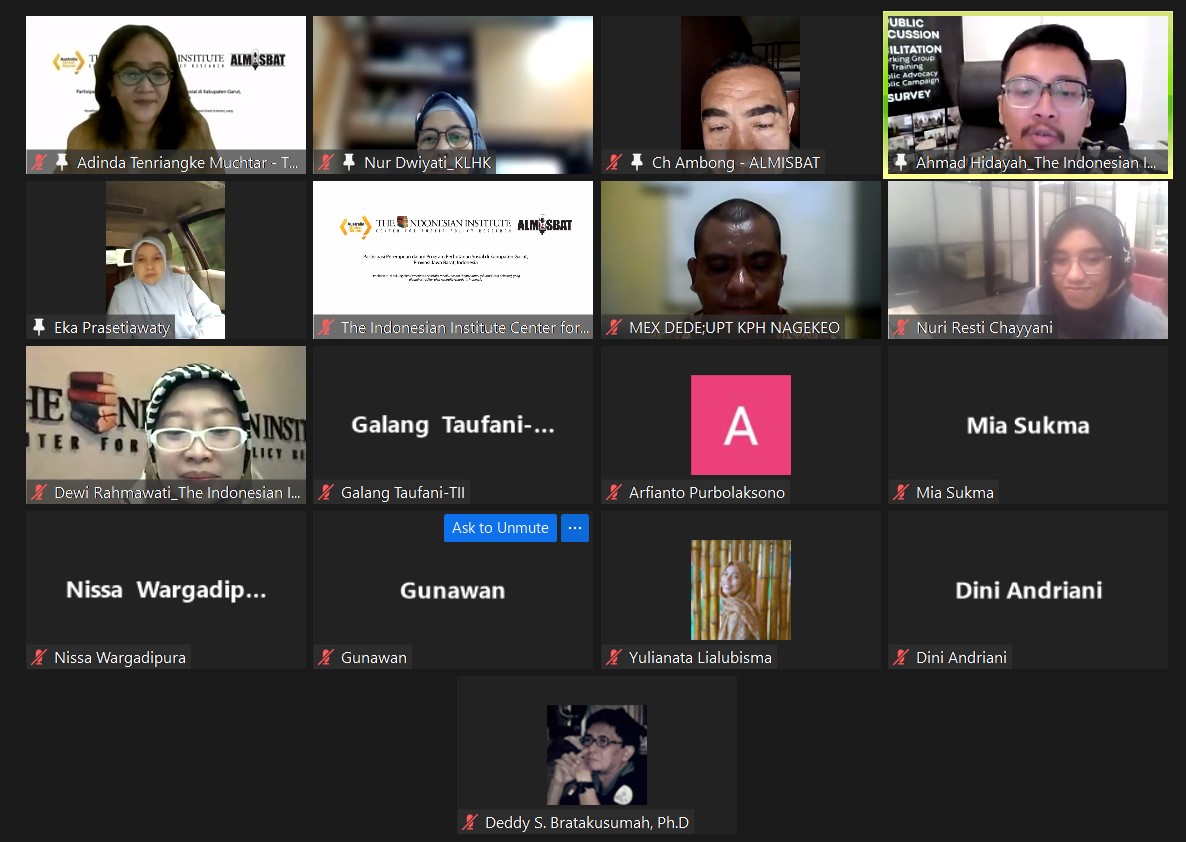Click the pin icon on Nur Dwiyati_KLHK tile
Screen dimensions: 1186x842
click(x=349, y=162)
